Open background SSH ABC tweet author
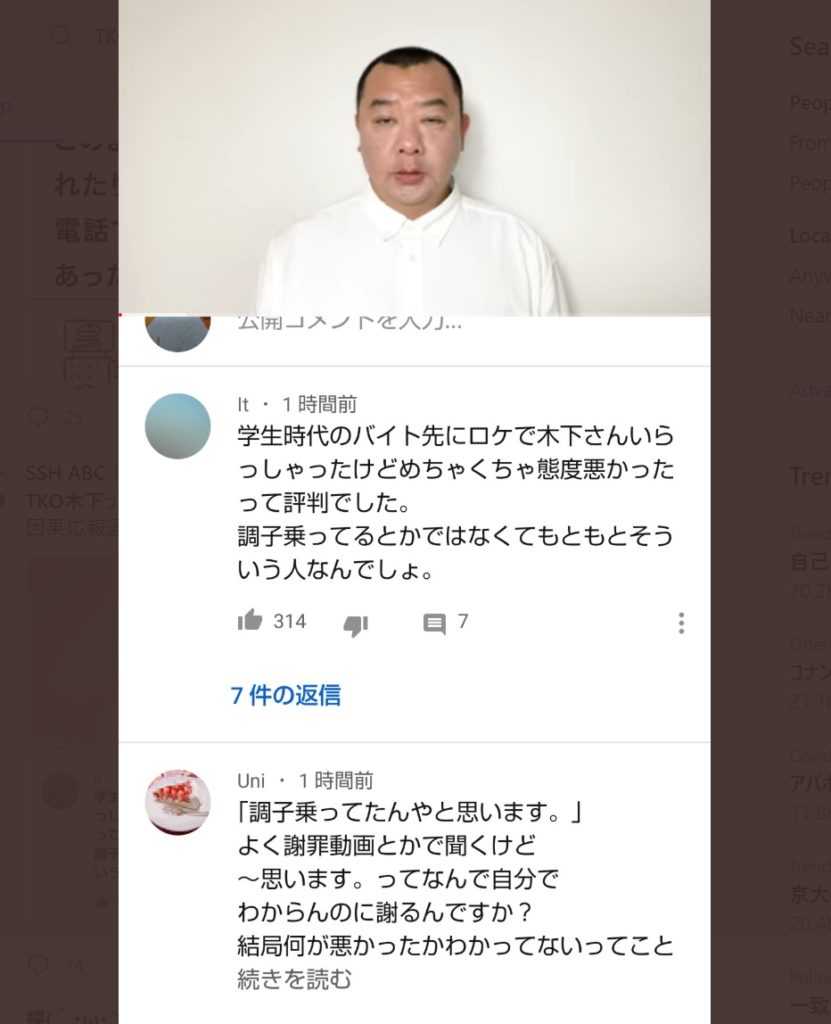The width and height of the screenshot is (831, 1024). click(65, 473)
